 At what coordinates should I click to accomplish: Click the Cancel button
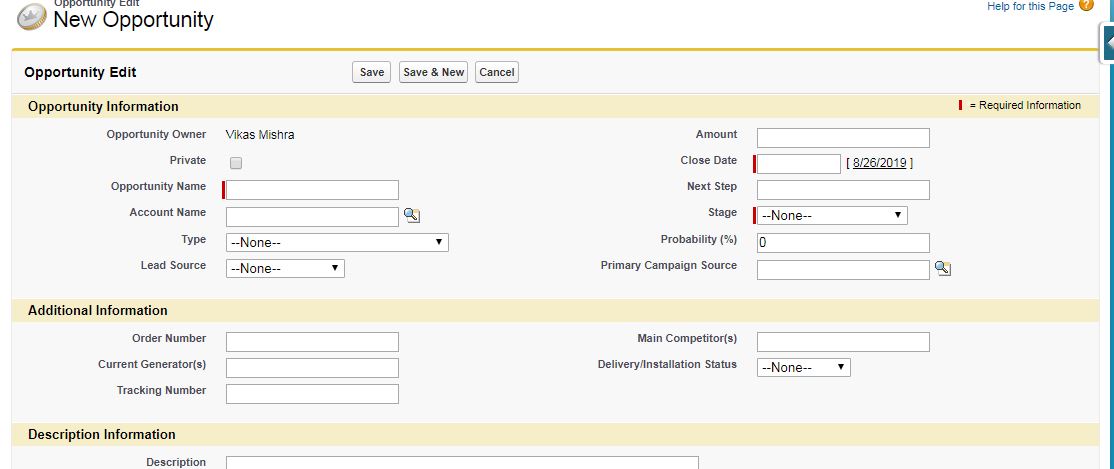497,72
